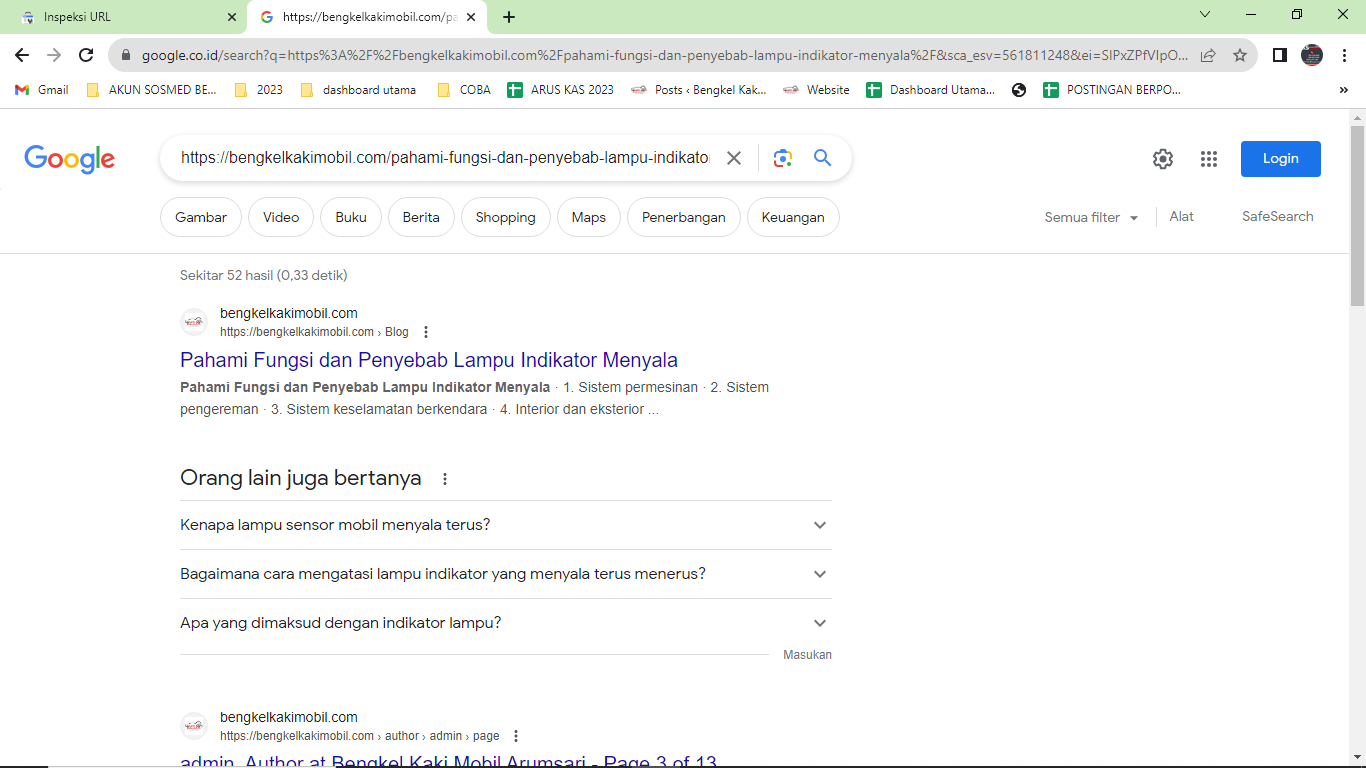Go back to the previous page
This screenshot has width=1366, height=768.
(22, 55)
